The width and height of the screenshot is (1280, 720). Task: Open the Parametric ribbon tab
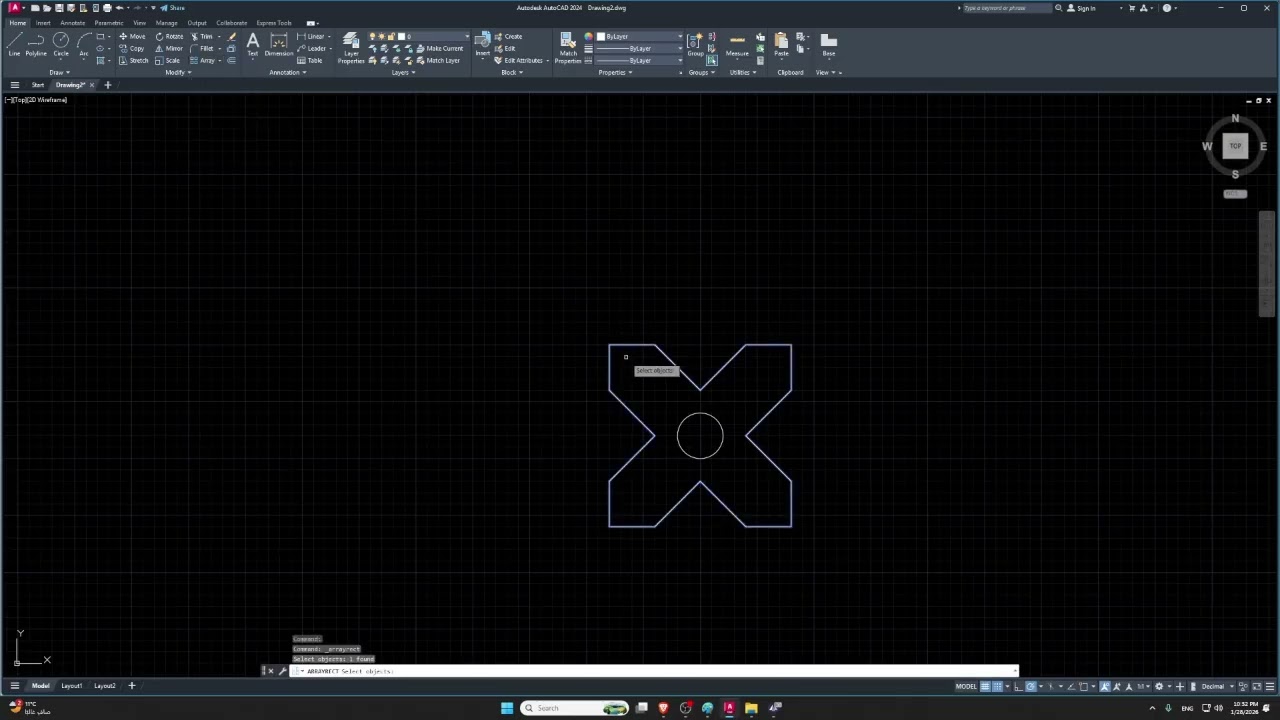[109, 23]
